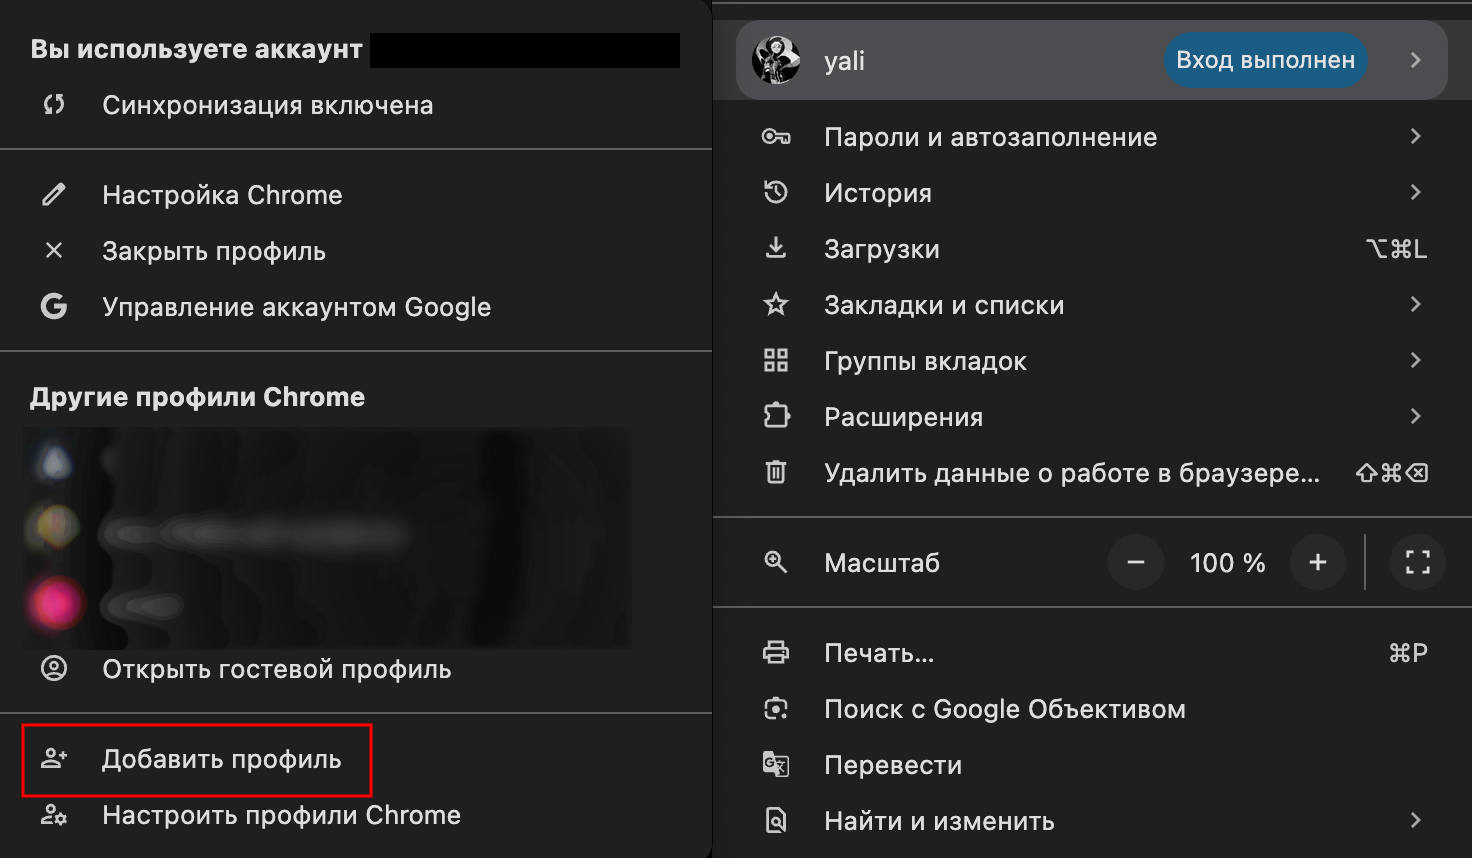The image size is (1472, 858).
Task: Click the downloads arrow icon
Action: click(776, 248)
